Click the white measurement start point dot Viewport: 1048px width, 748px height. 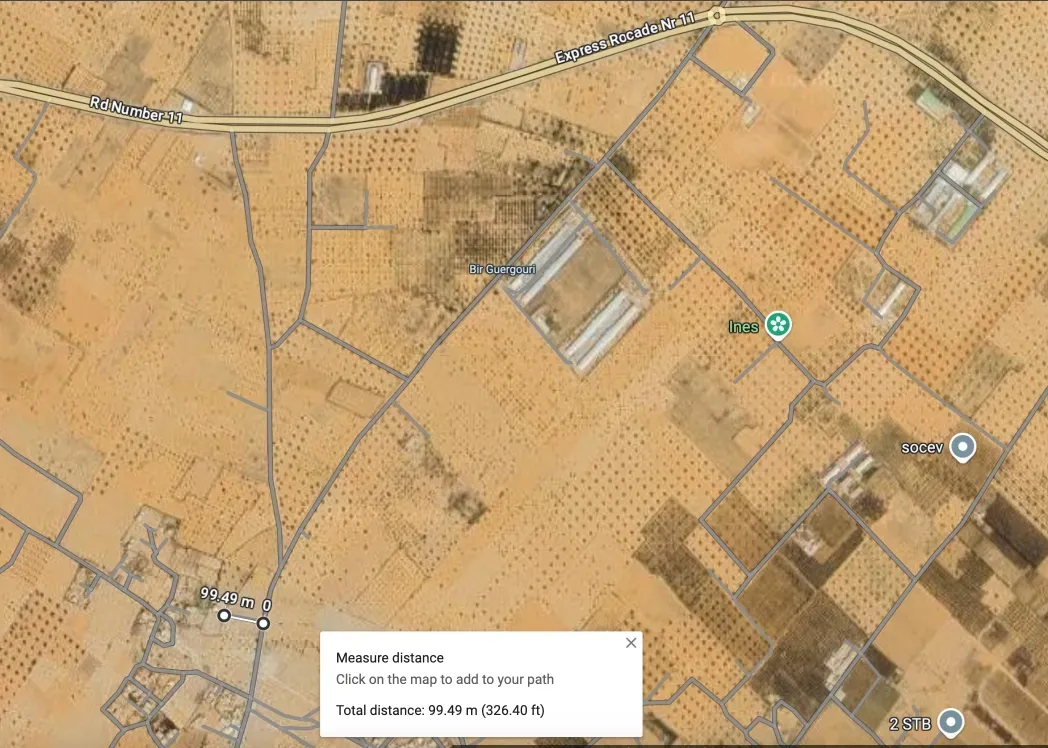(x=225, y=618)
